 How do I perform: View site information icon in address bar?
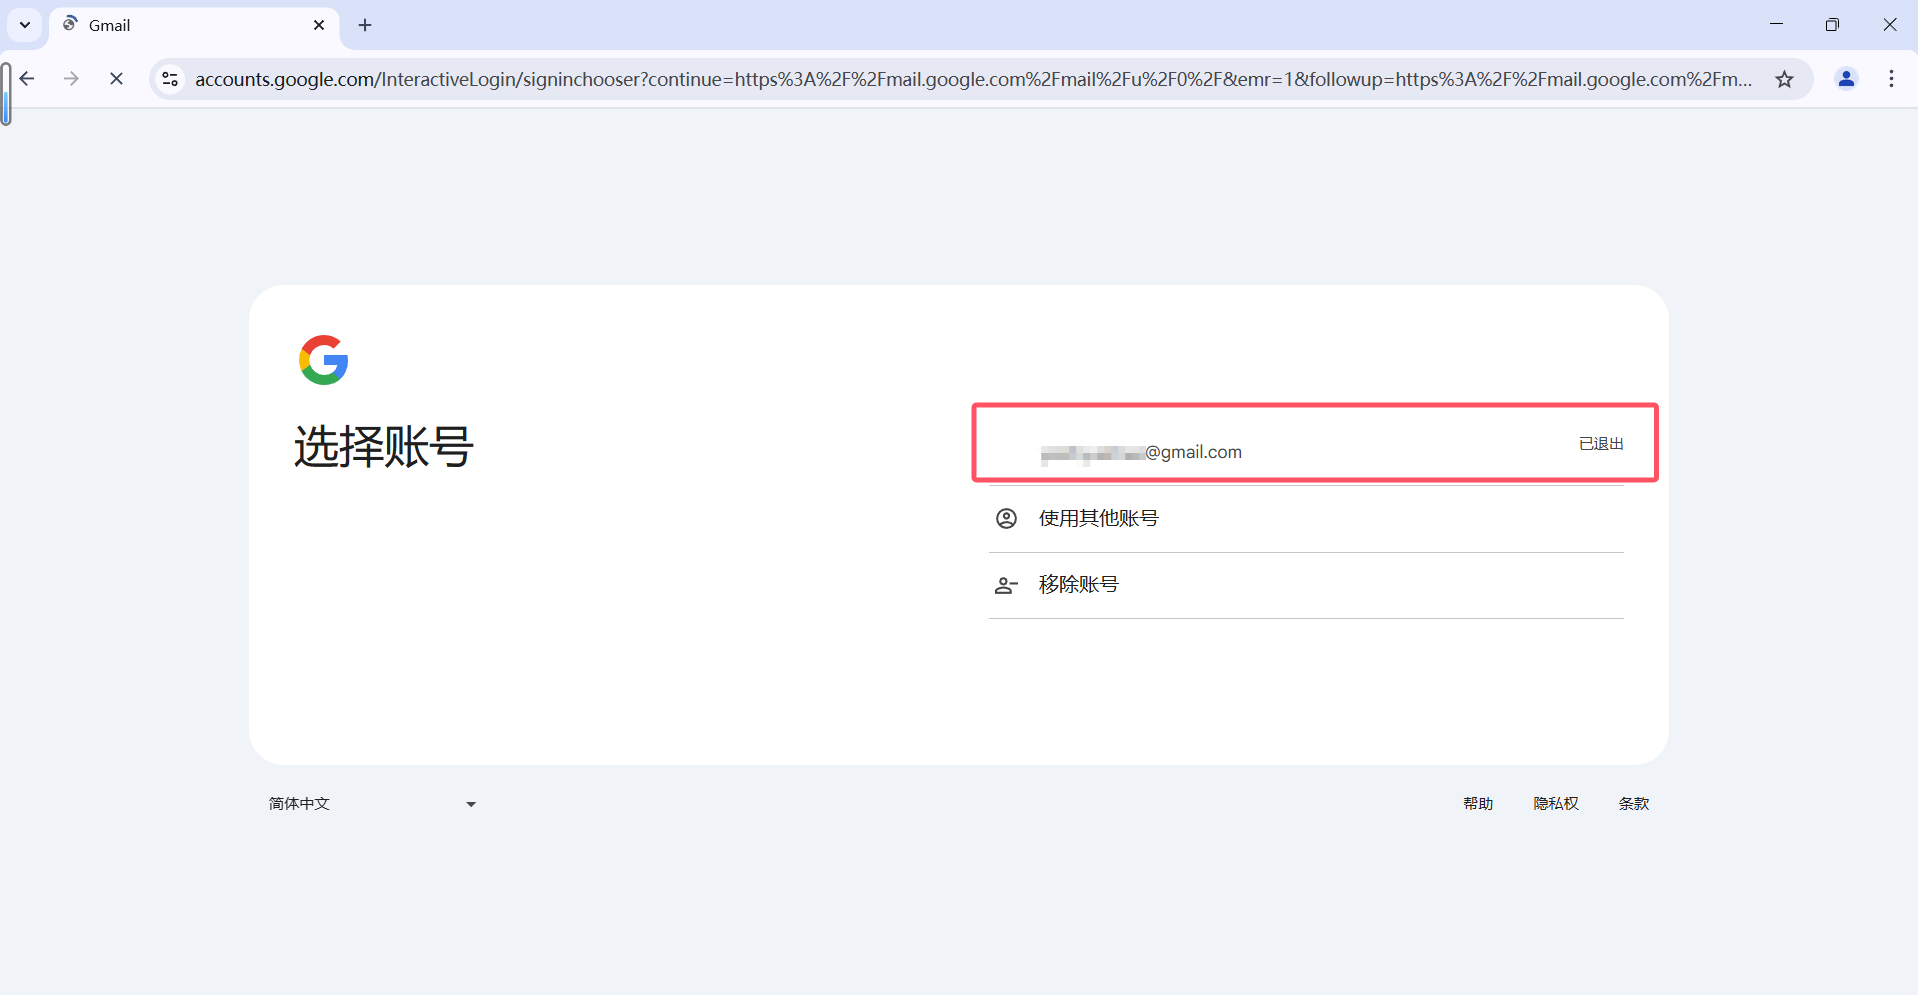(170, 79)
